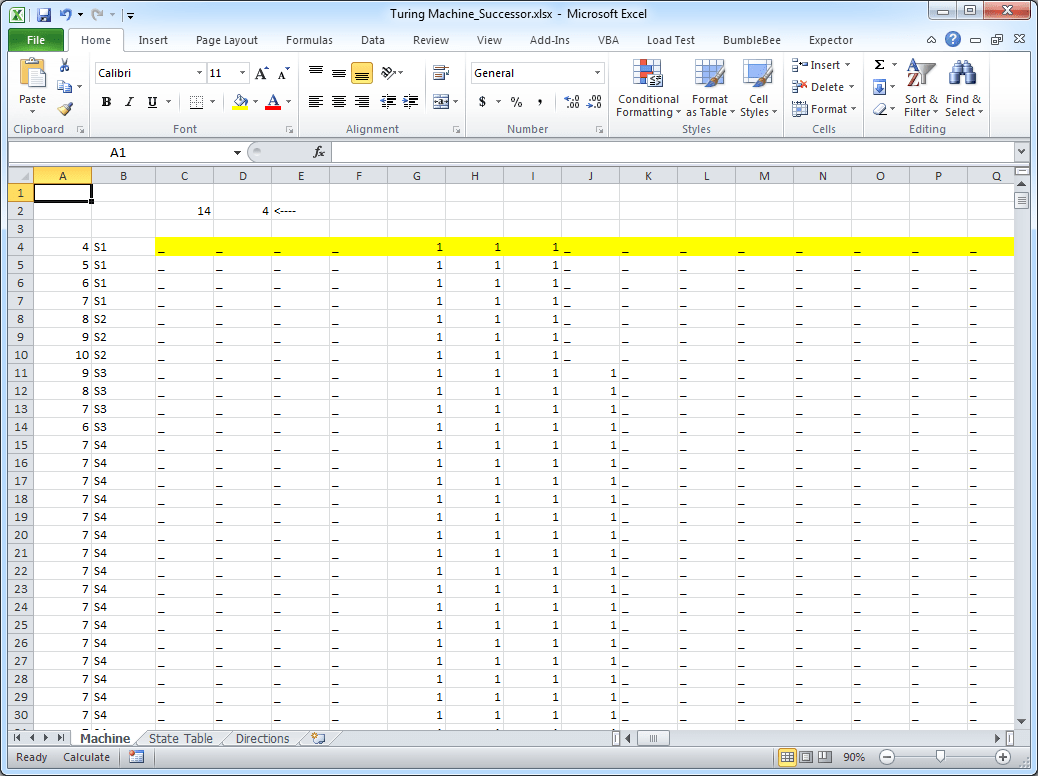This screenshot has width=1038, height=776.
Task: Apply red font color
Action: pos(273,101)
